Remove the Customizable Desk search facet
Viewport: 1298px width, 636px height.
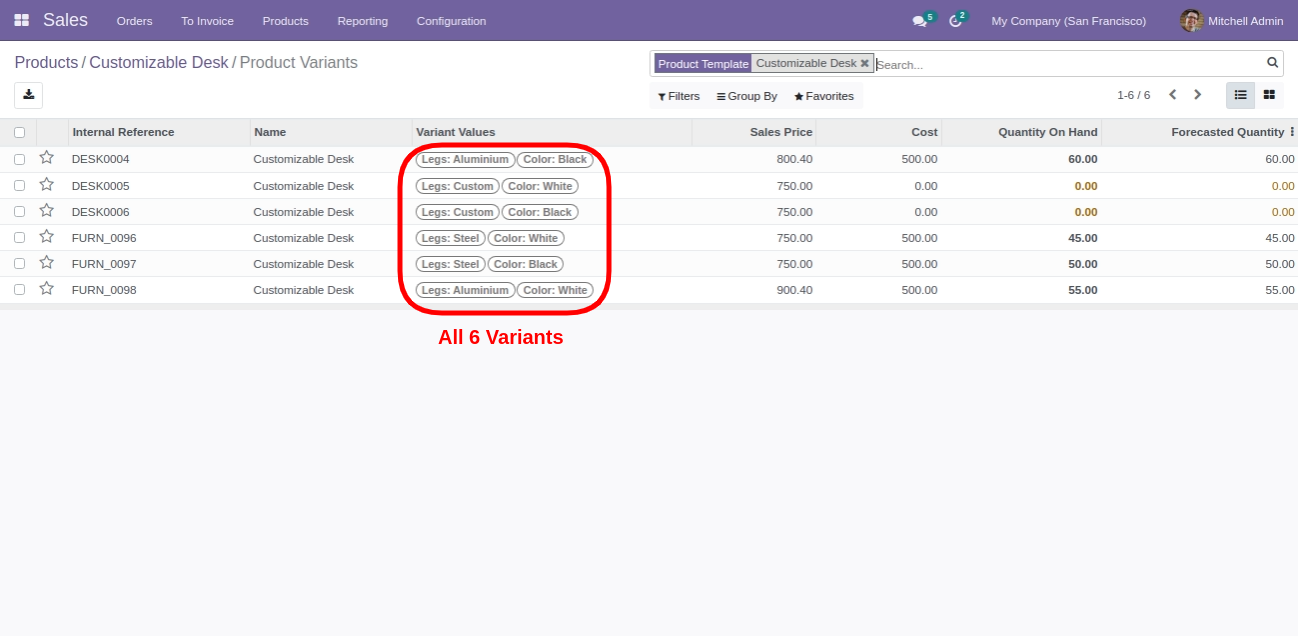[x=864, y=63]
